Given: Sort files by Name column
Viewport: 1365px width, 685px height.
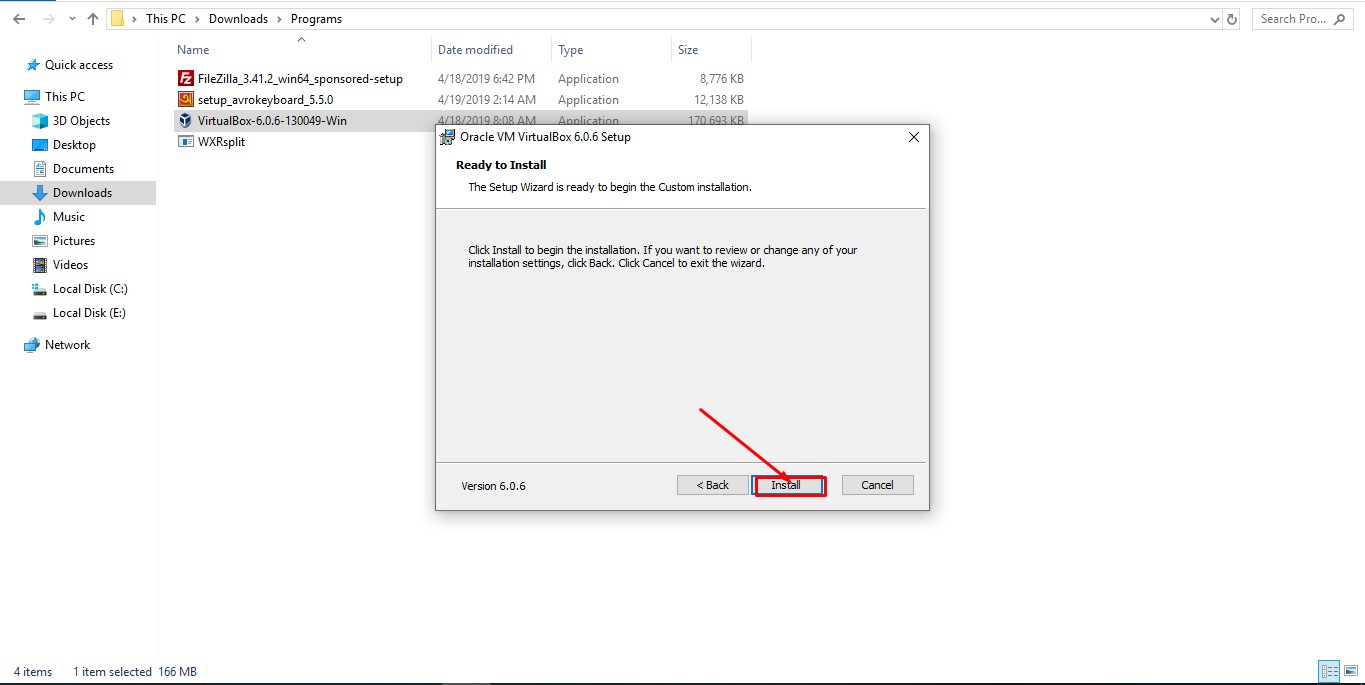Looking at the screenshot, I should (x=302, y=50).
